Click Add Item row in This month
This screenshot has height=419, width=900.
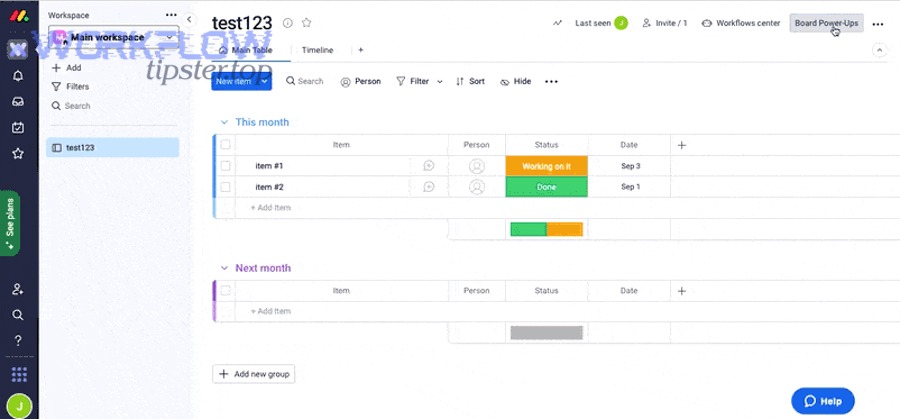(270, 208)
